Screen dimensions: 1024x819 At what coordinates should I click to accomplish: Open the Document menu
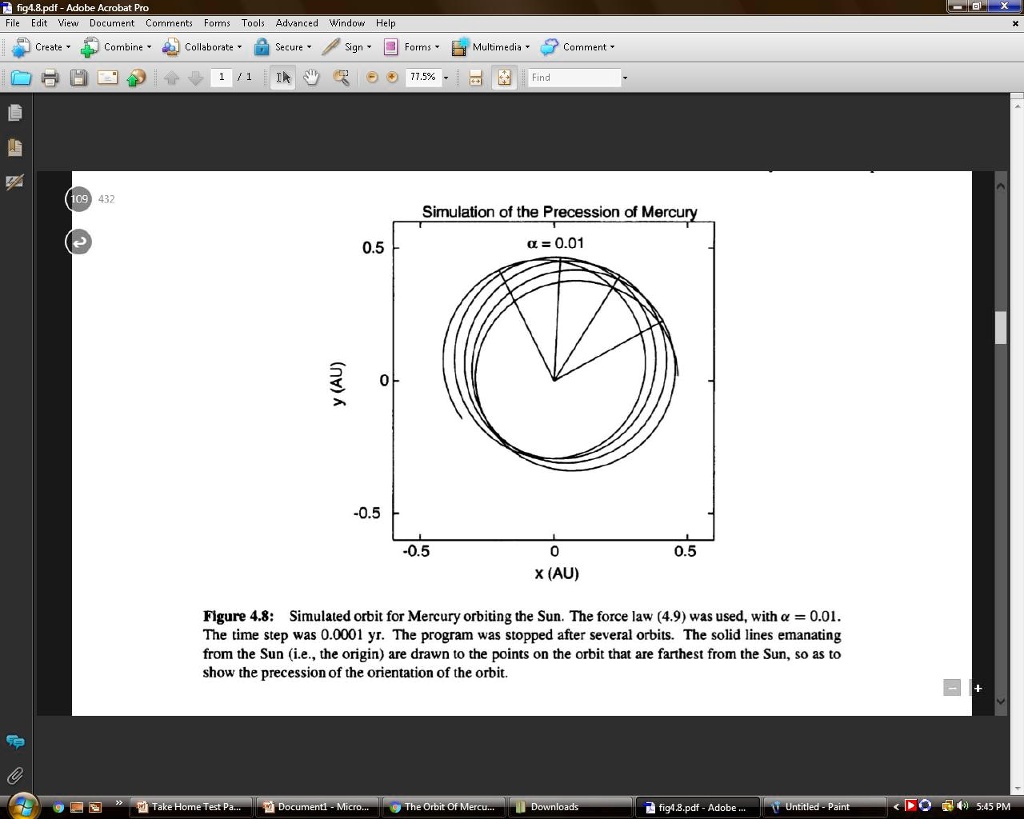111,23
